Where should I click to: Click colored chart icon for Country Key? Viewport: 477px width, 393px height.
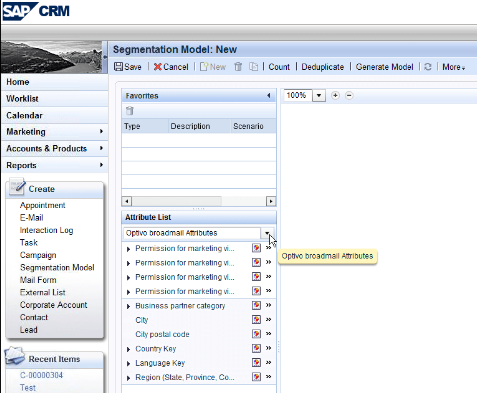256,348
